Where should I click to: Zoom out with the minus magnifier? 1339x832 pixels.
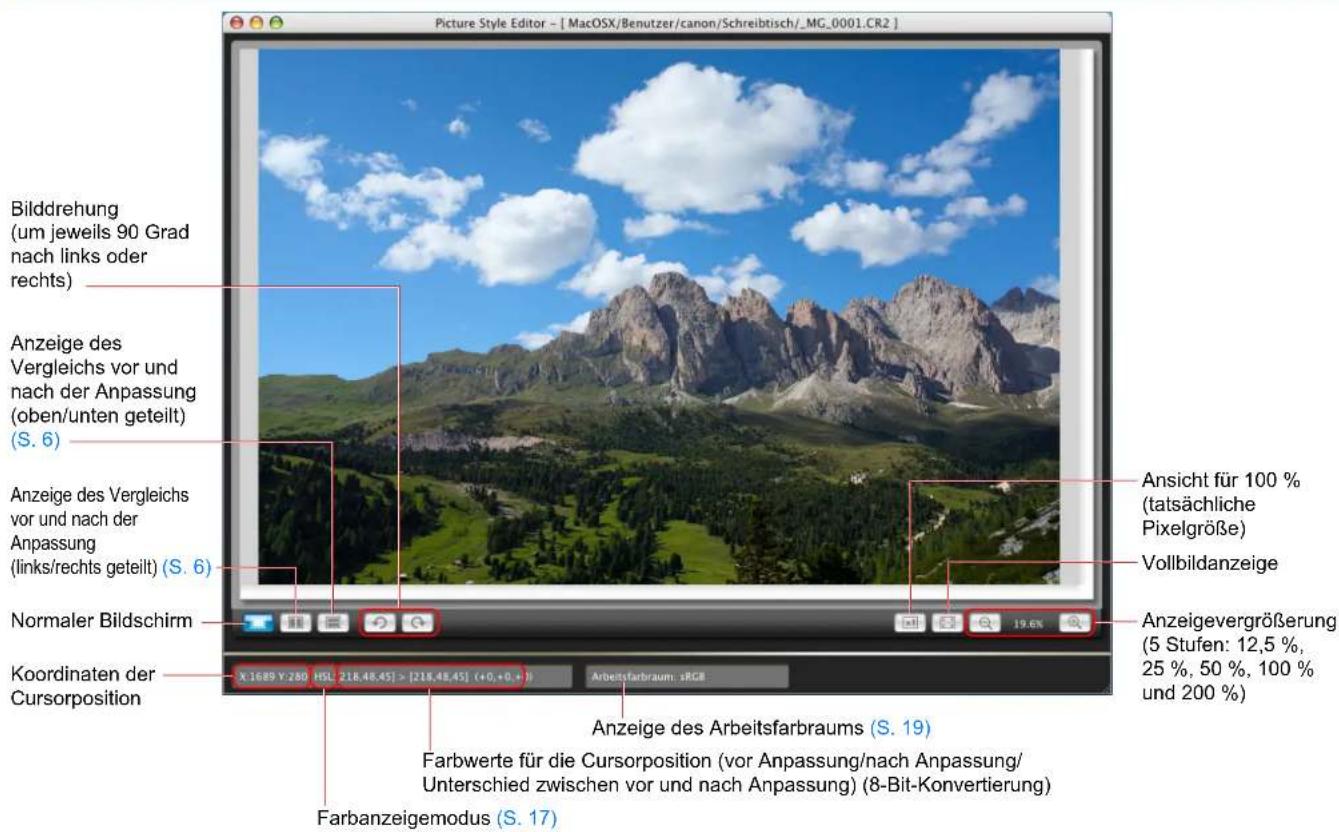point(984,622)
